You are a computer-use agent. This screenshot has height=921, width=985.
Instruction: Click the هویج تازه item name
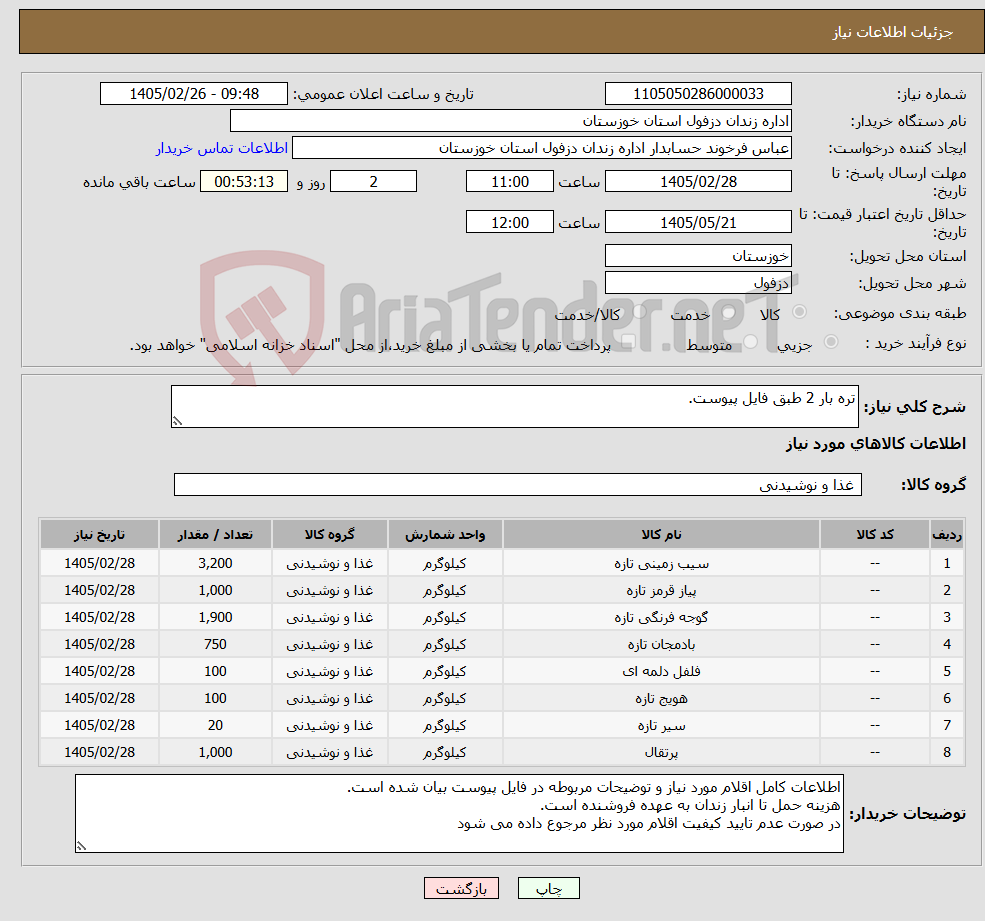click(x=661, y=699)
